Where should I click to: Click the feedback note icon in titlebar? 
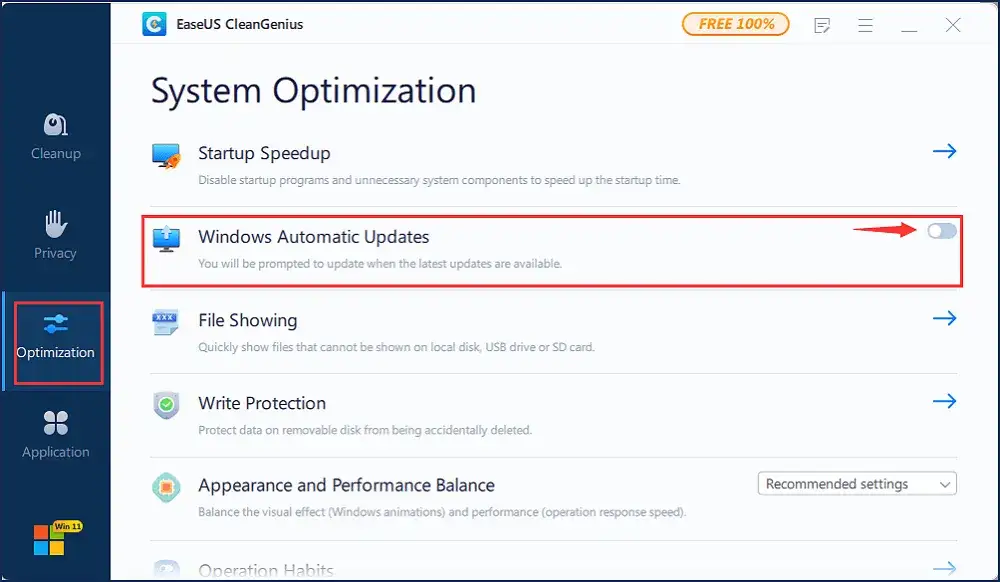pyautogui.click(x=822, y=25)
